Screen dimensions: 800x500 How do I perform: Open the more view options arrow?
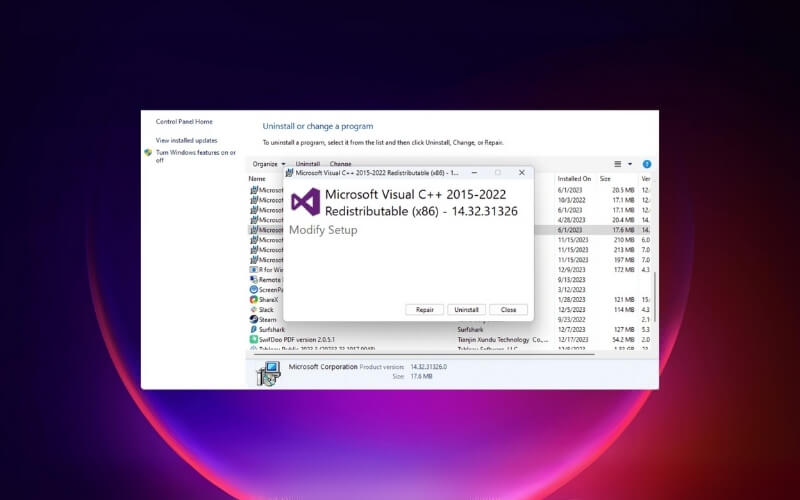630,164
